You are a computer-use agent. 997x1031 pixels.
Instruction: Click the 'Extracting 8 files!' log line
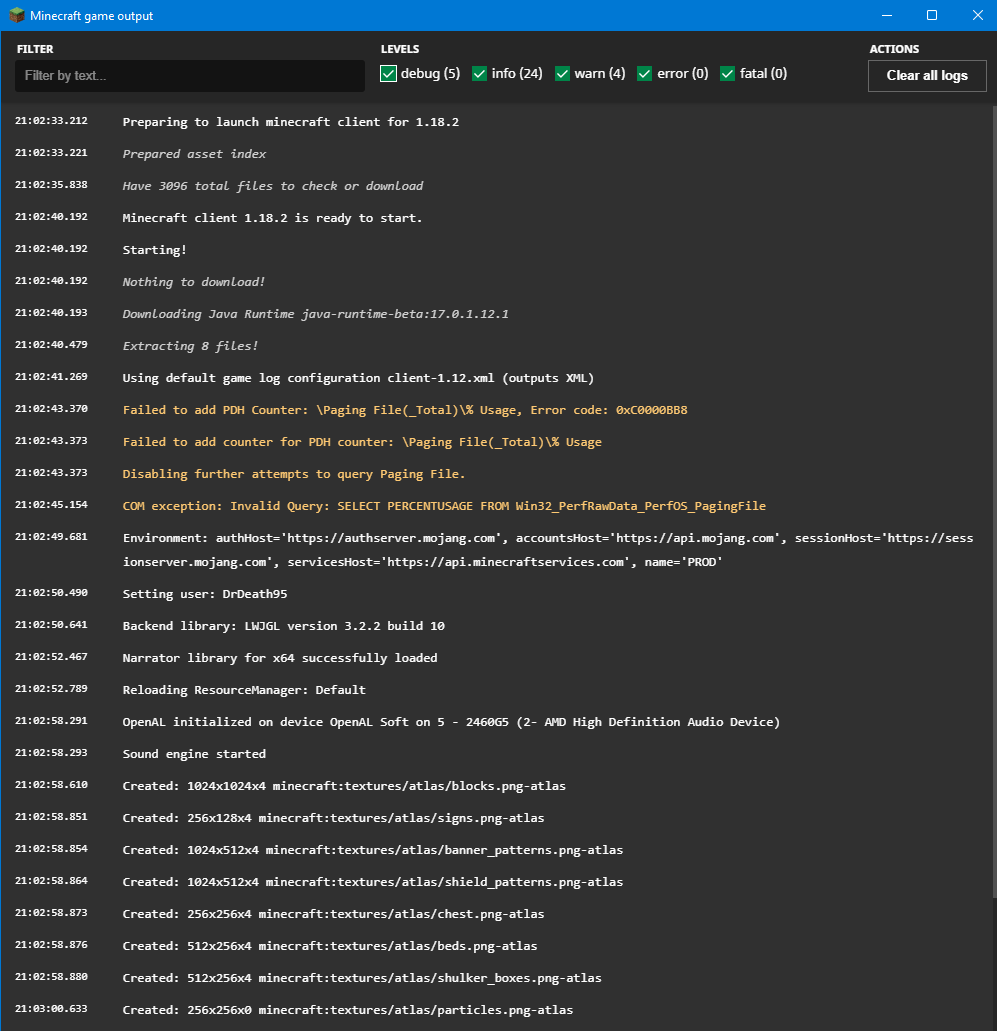coord(190,346)
